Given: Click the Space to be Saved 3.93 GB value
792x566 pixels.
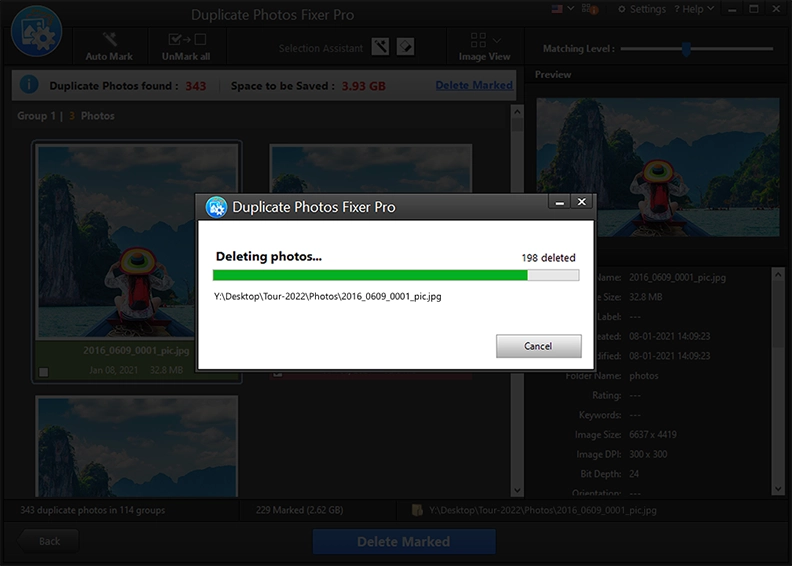Looking at the screenshot, I should [364, 86].
